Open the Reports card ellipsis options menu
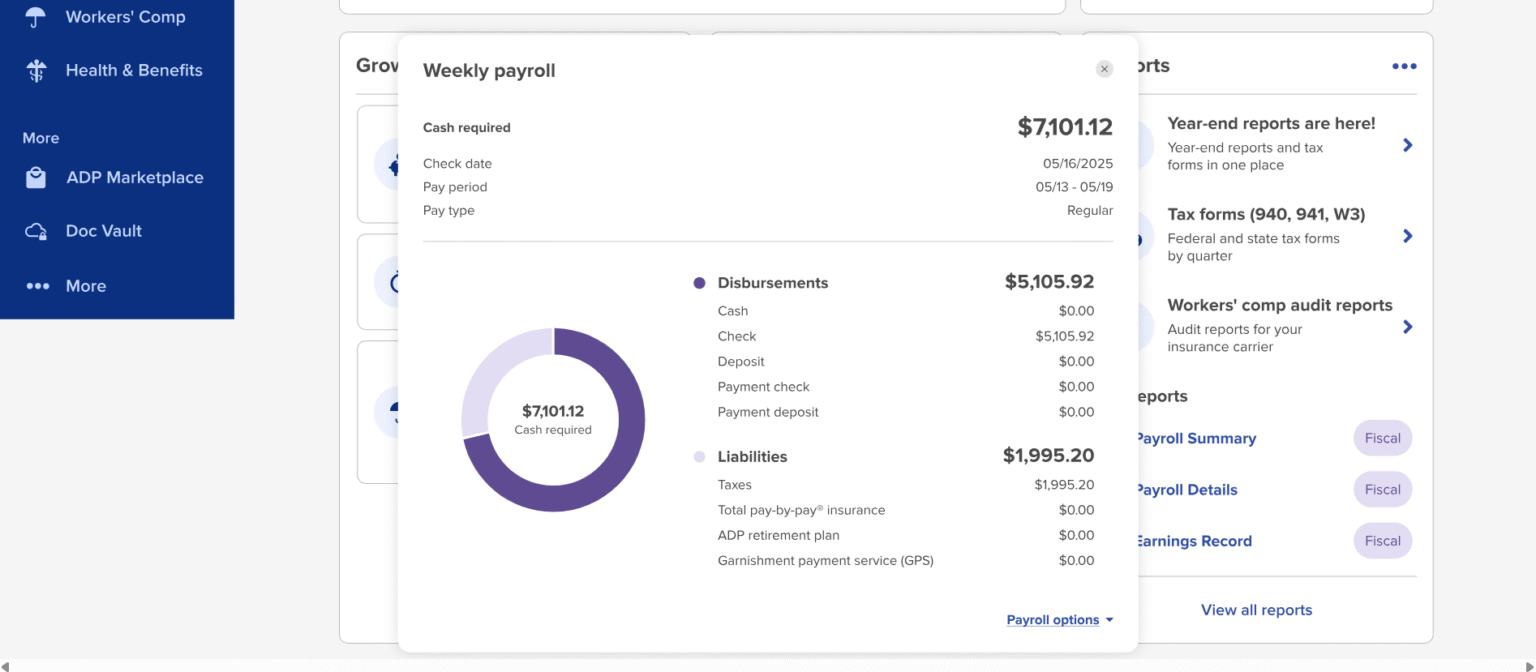Image resolution: width=1536 pixels, height=672 pixels. click(x=1404, y=66)
